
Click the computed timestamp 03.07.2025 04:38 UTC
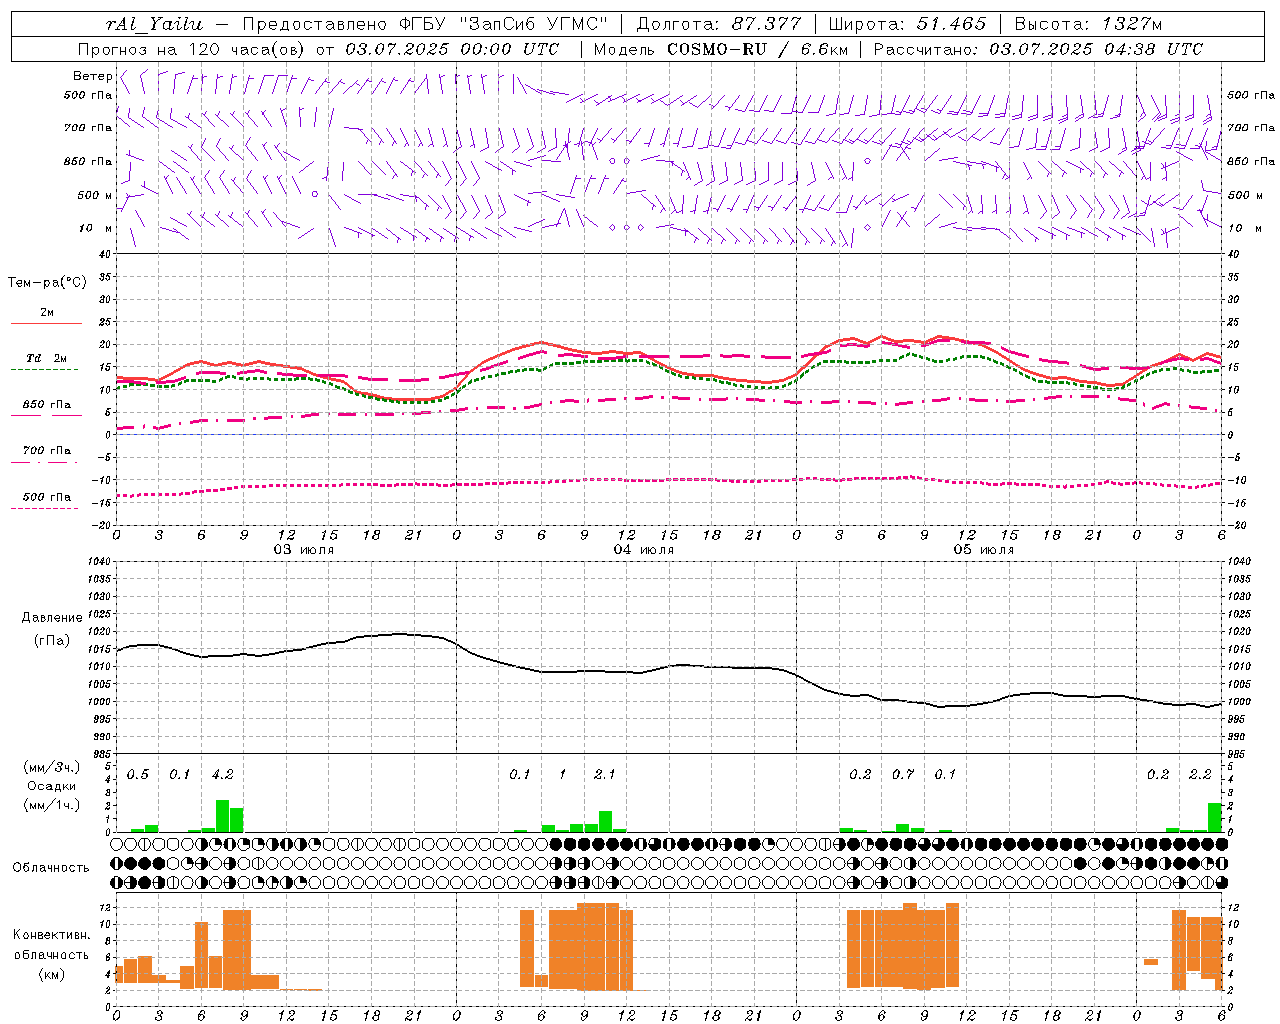[x=1096, y=49]
